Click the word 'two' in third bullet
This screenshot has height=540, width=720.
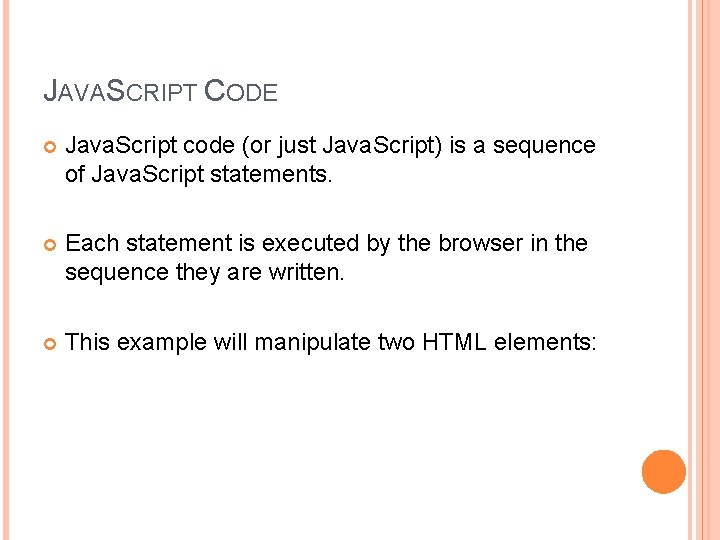pos(397,343)
